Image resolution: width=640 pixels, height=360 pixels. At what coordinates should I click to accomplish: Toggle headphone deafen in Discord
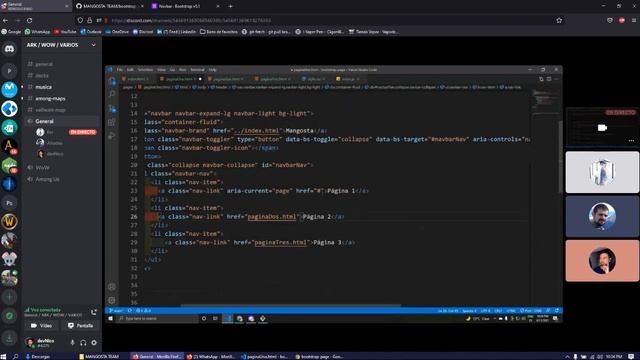pos(83,342)
